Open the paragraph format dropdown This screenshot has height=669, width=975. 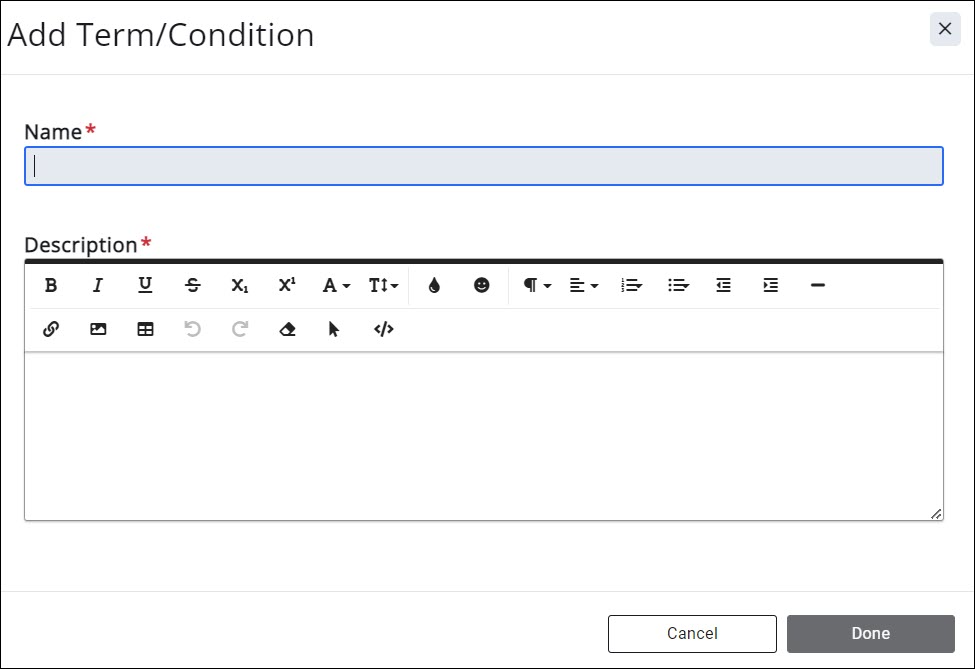(537, 286)
